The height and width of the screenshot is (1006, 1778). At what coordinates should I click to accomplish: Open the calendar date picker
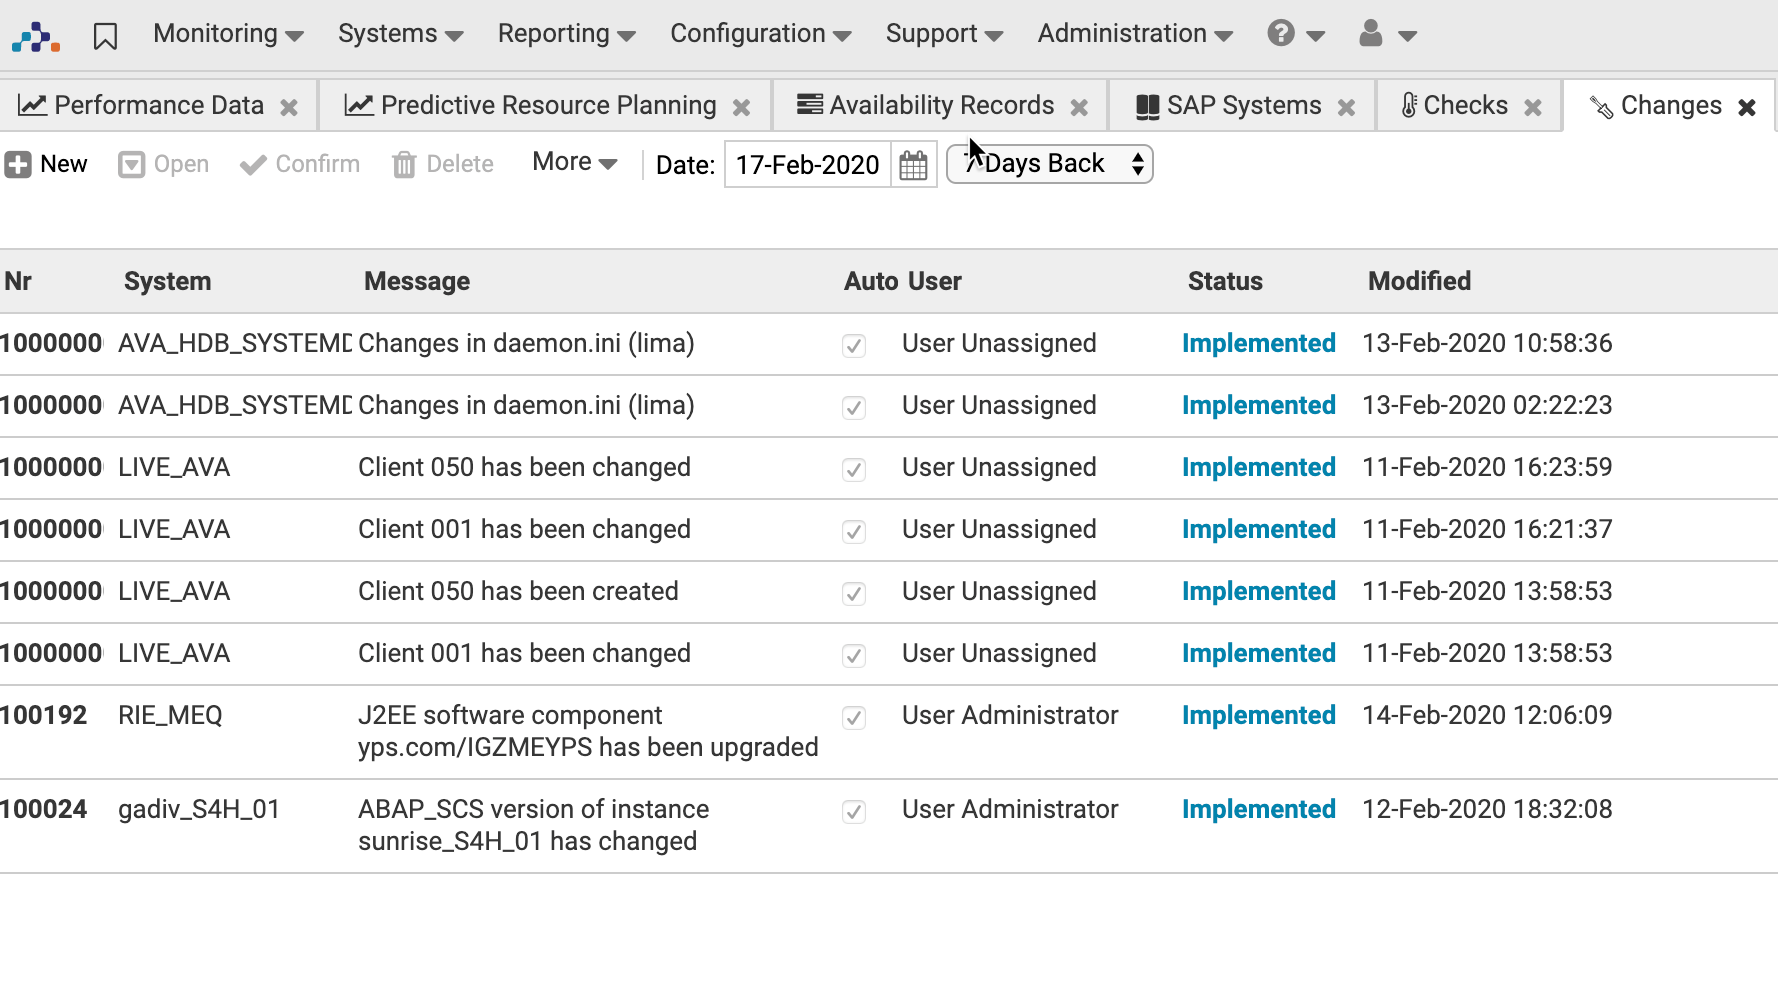[913, 165]
